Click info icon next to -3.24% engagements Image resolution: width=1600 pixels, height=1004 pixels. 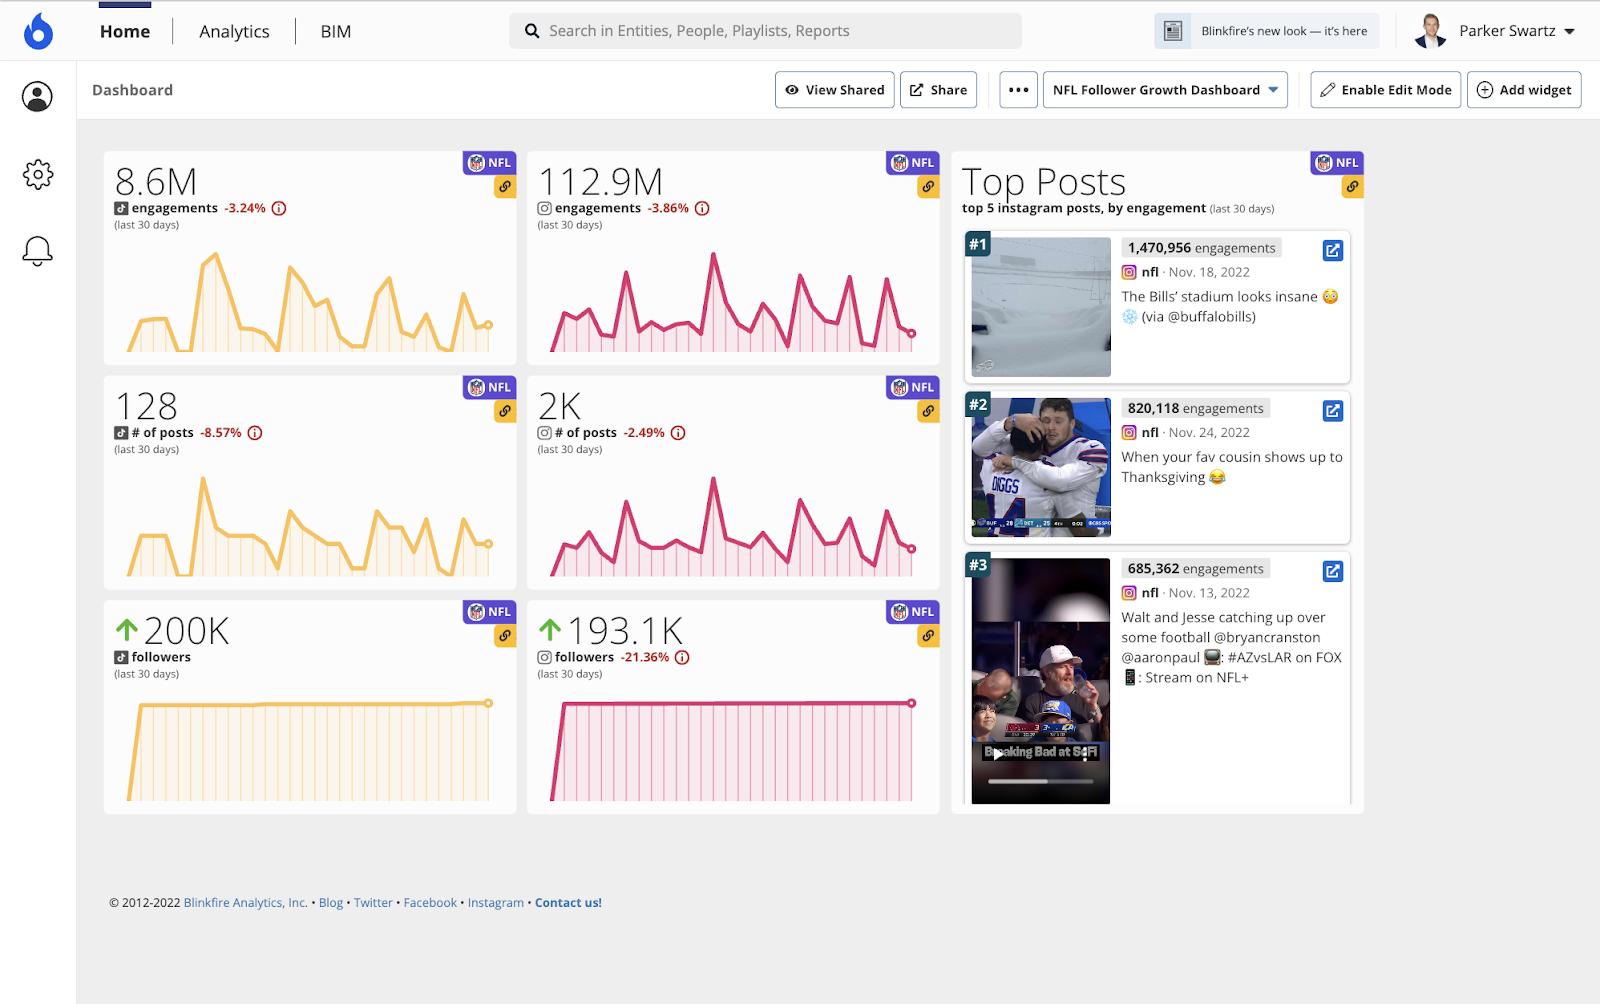[x=279, y=209]
